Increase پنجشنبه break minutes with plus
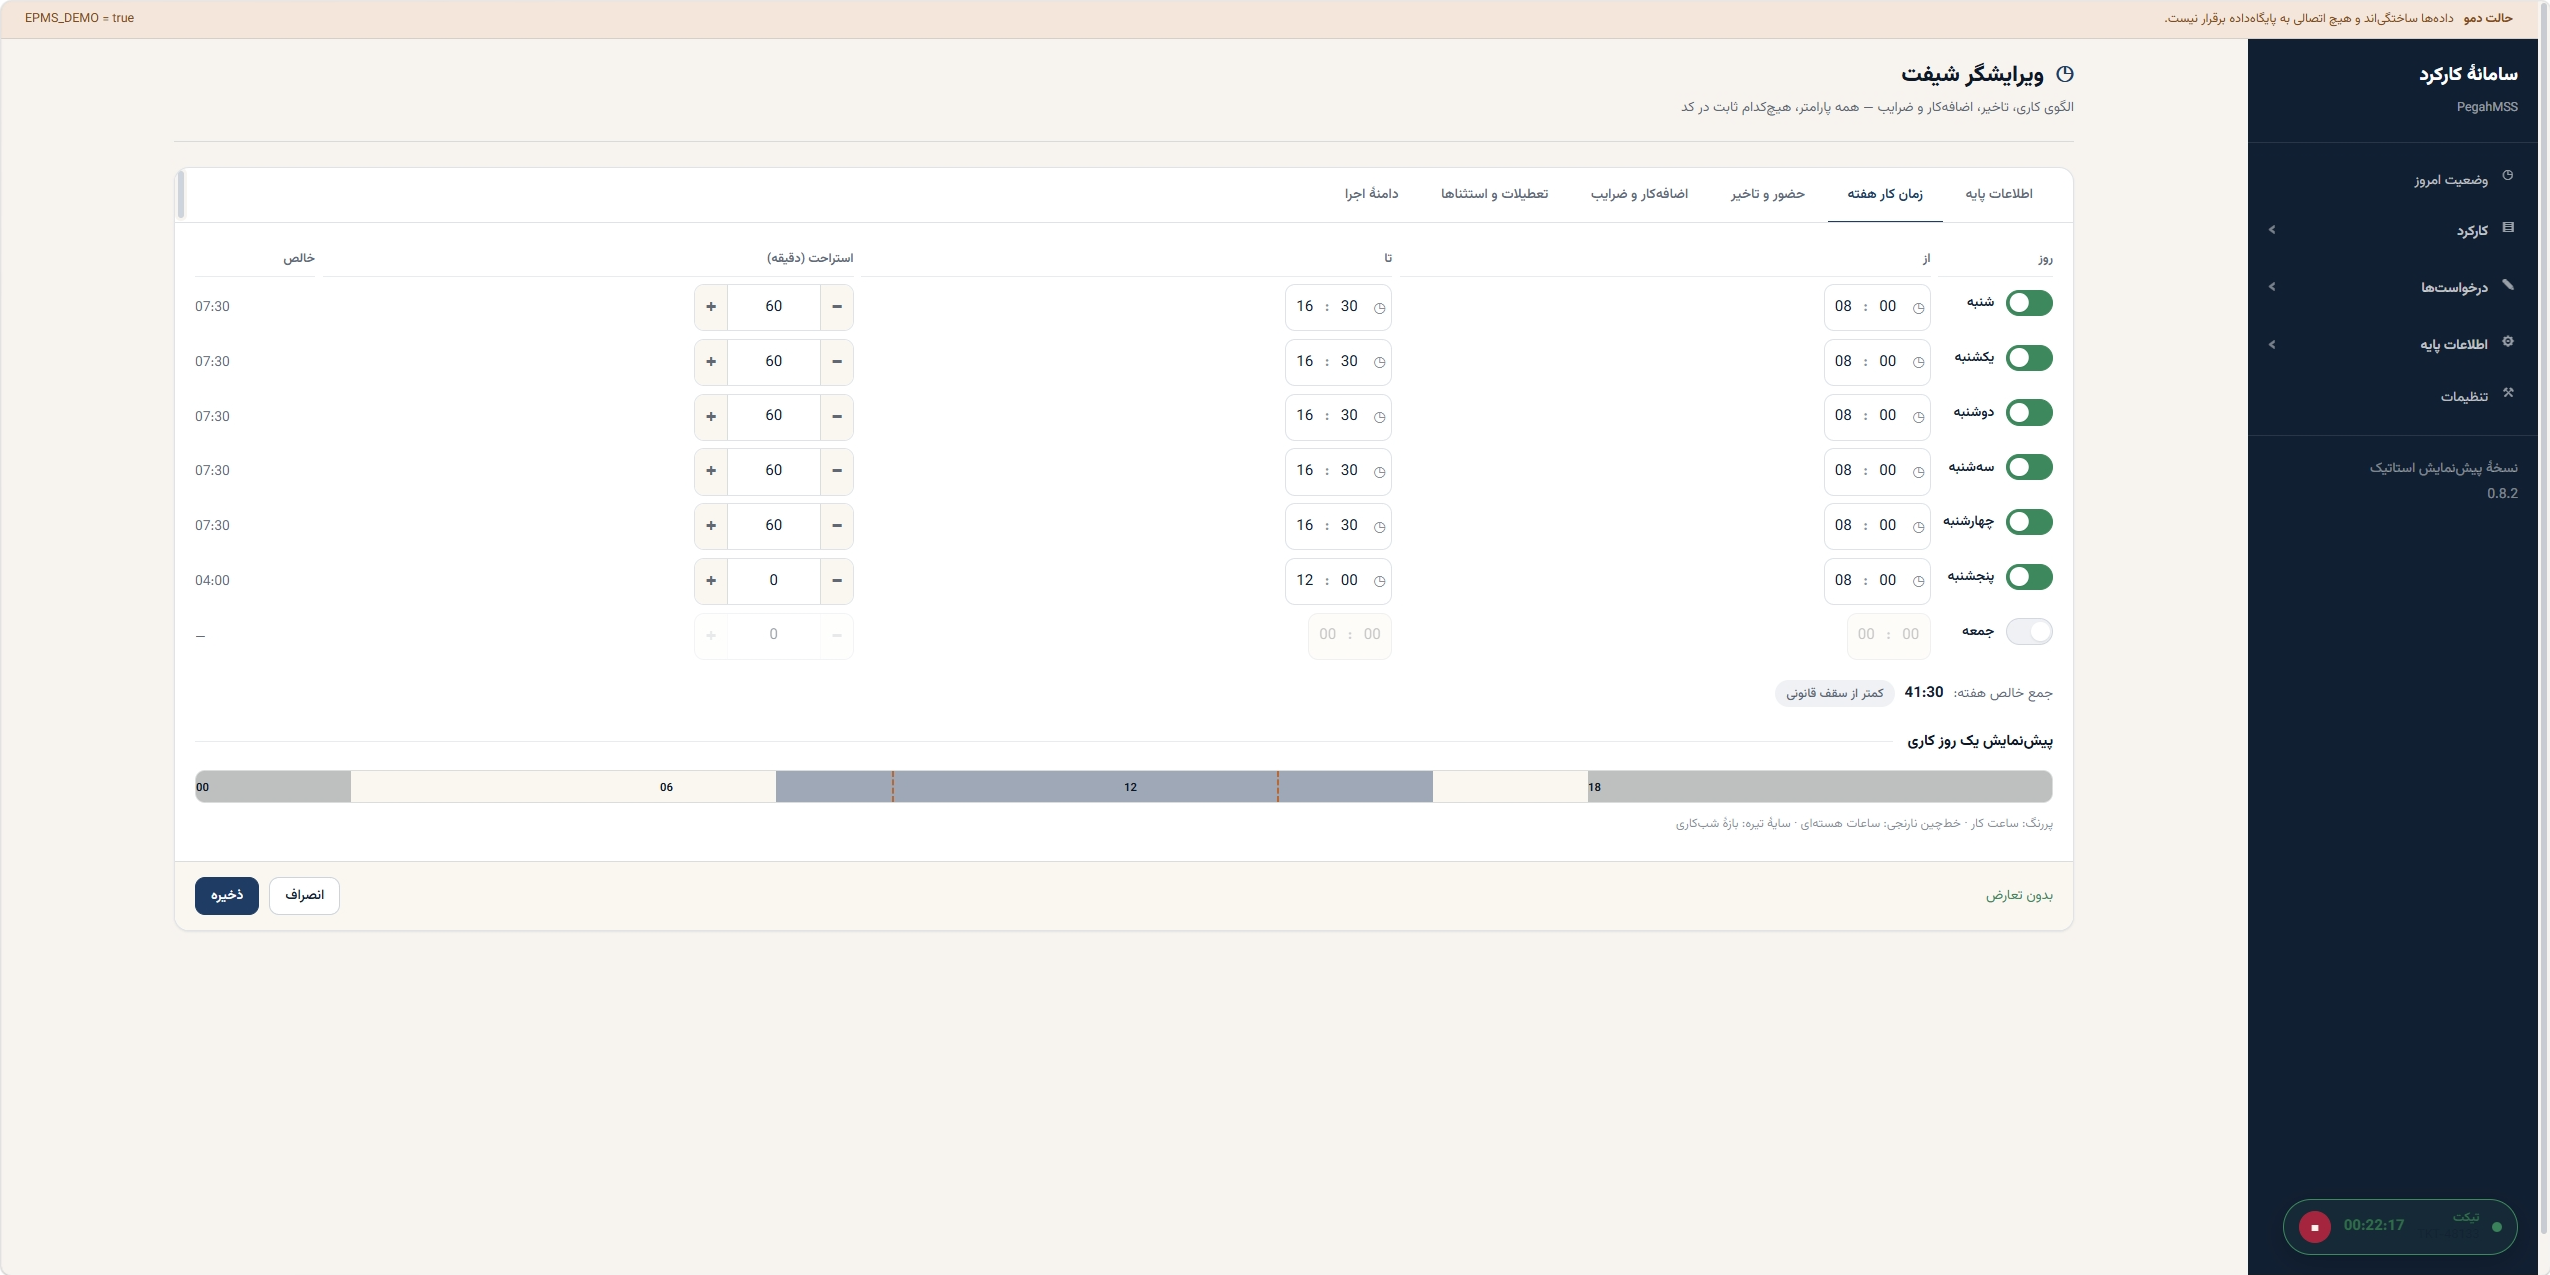 pyautogui.click(x=711, y=581)
